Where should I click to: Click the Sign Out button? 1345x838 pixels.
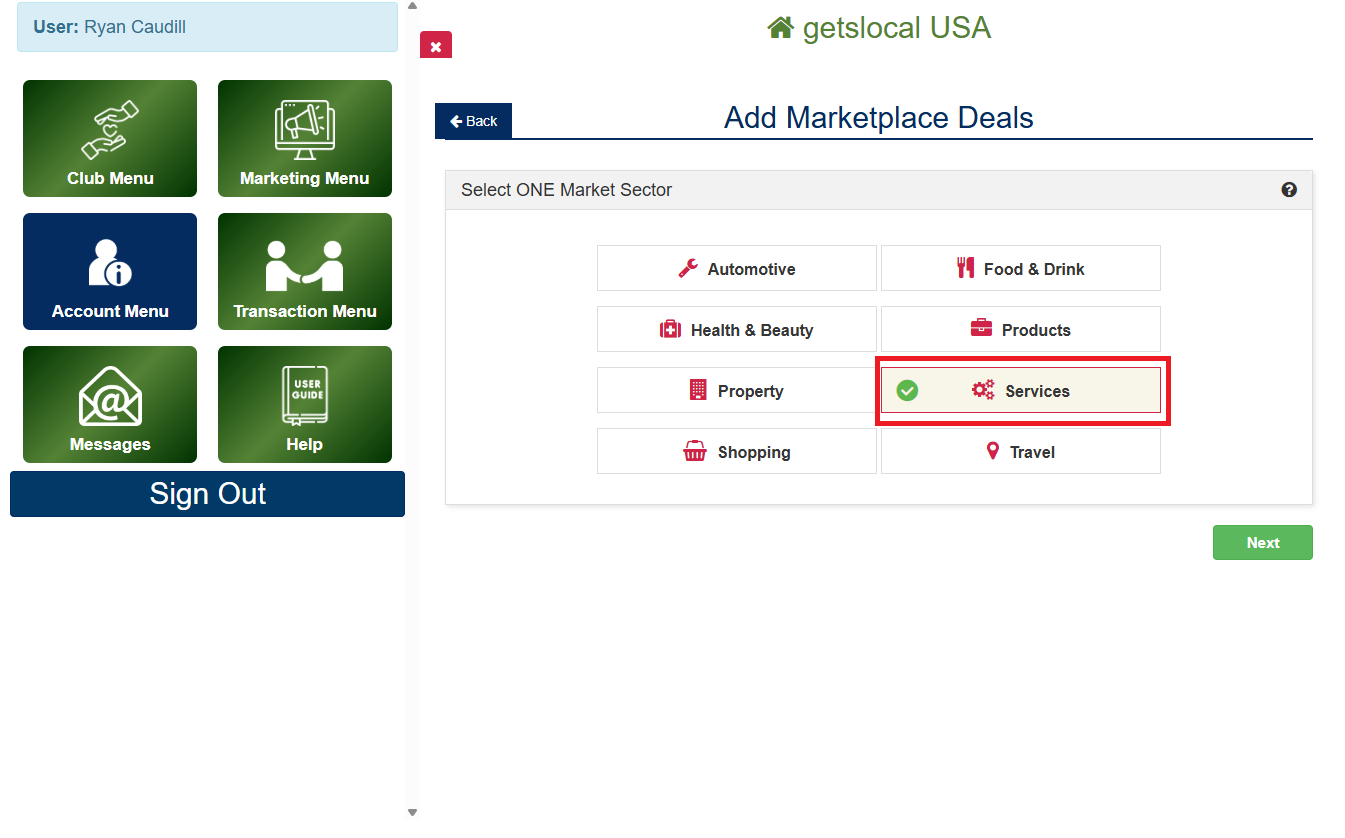click(x=207, y=494)
